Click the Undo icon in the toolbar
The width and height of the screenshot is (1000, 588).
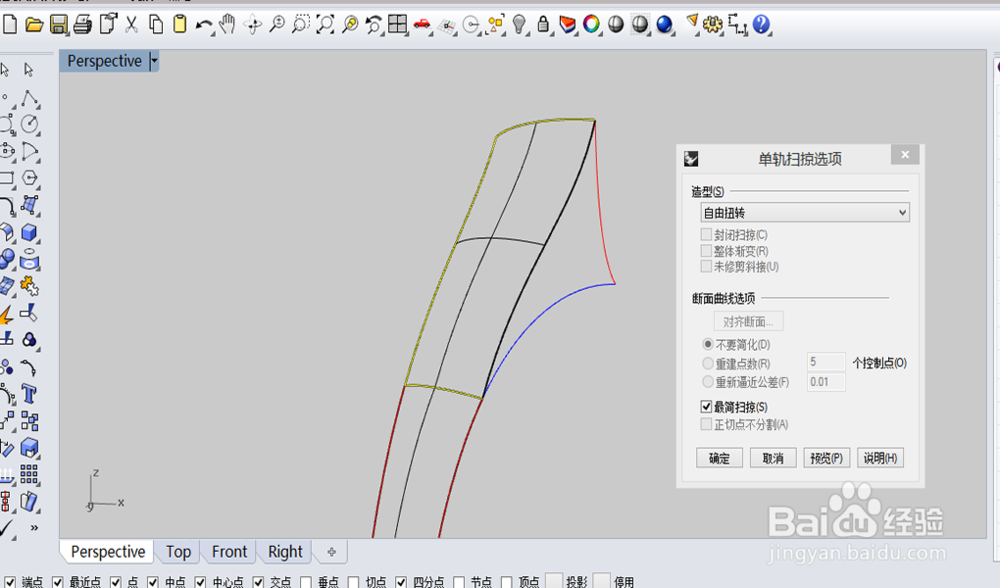(203, 24)
